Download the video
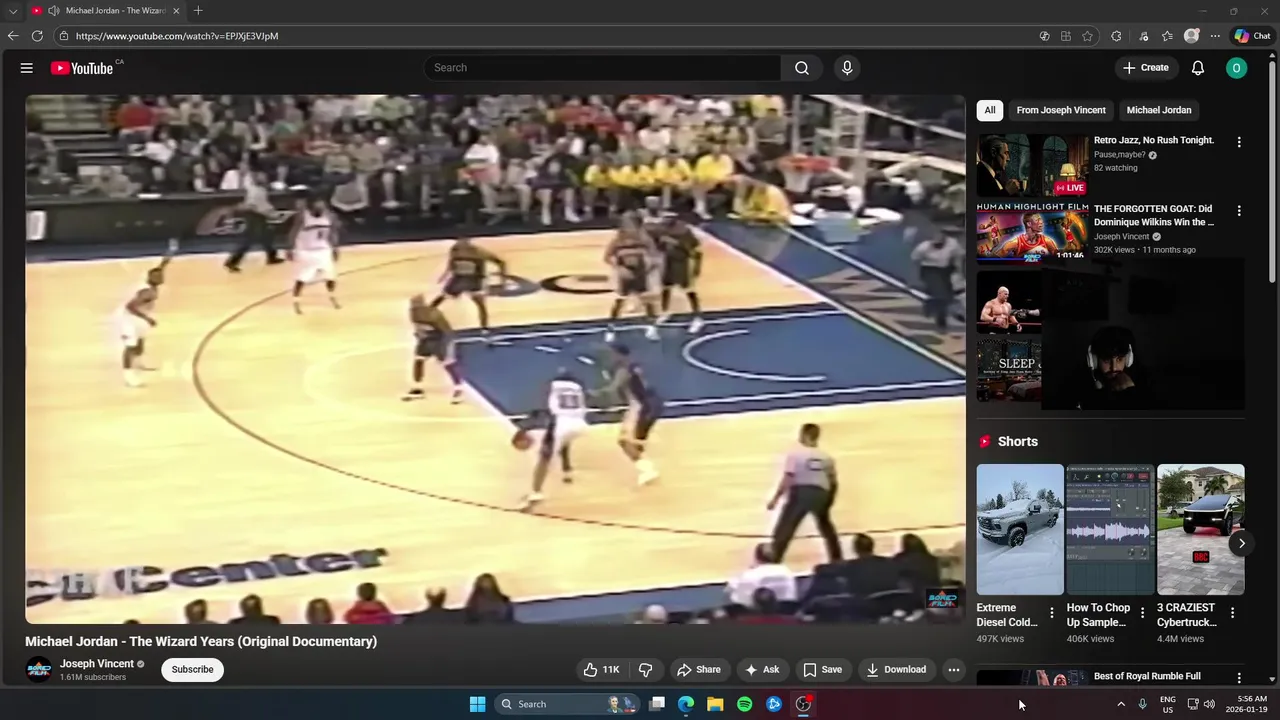This screenshot has width=1280, height=720. [x=896, y=669]
